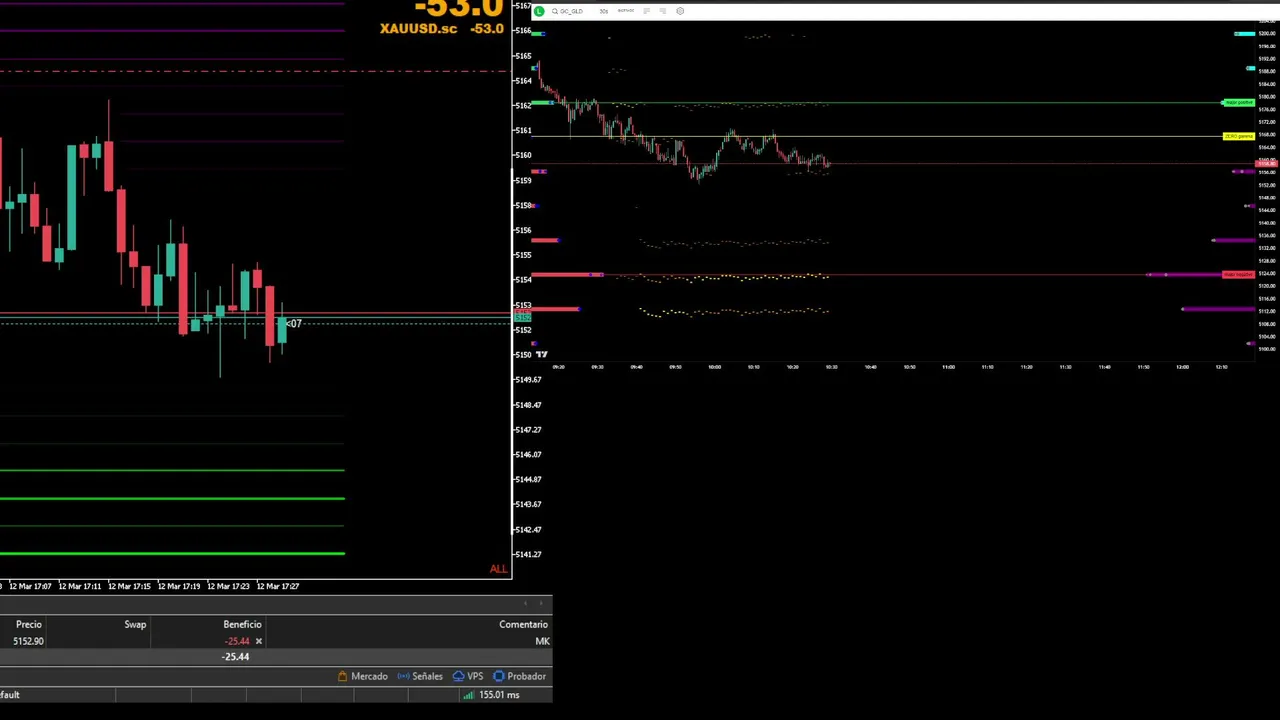The height and width of the screenshot is (720, 1280).
Task: Click the major positive level label
Action: 1238,103
